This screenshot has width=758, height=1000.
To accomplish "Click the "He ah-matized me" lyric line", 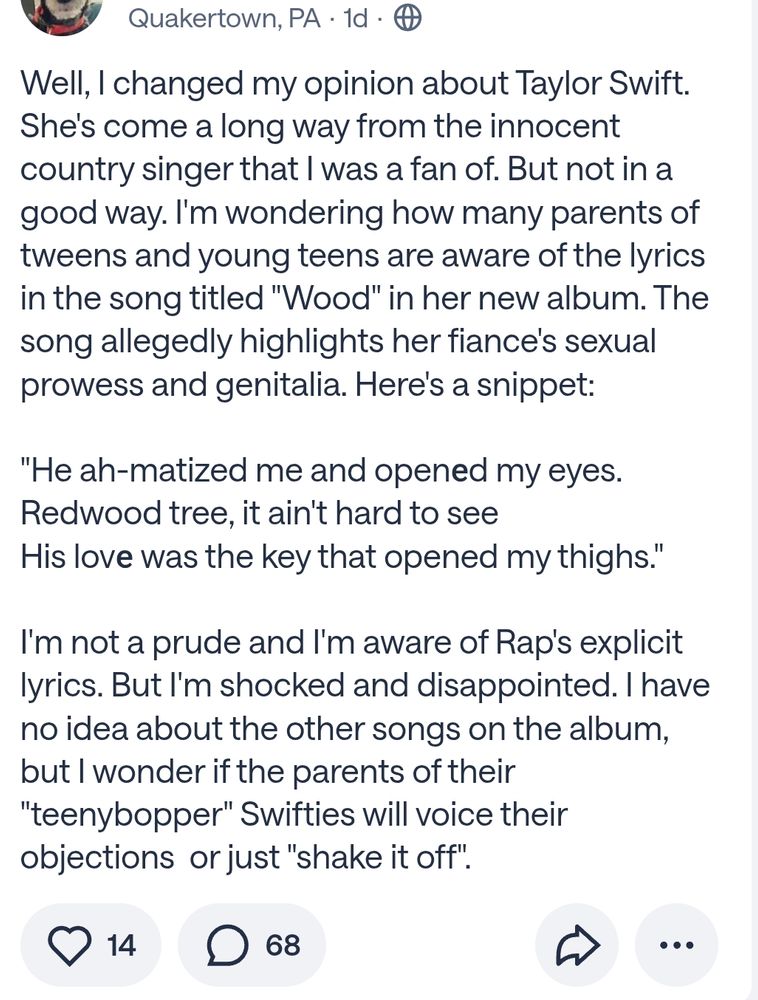I will click(322, 471).
